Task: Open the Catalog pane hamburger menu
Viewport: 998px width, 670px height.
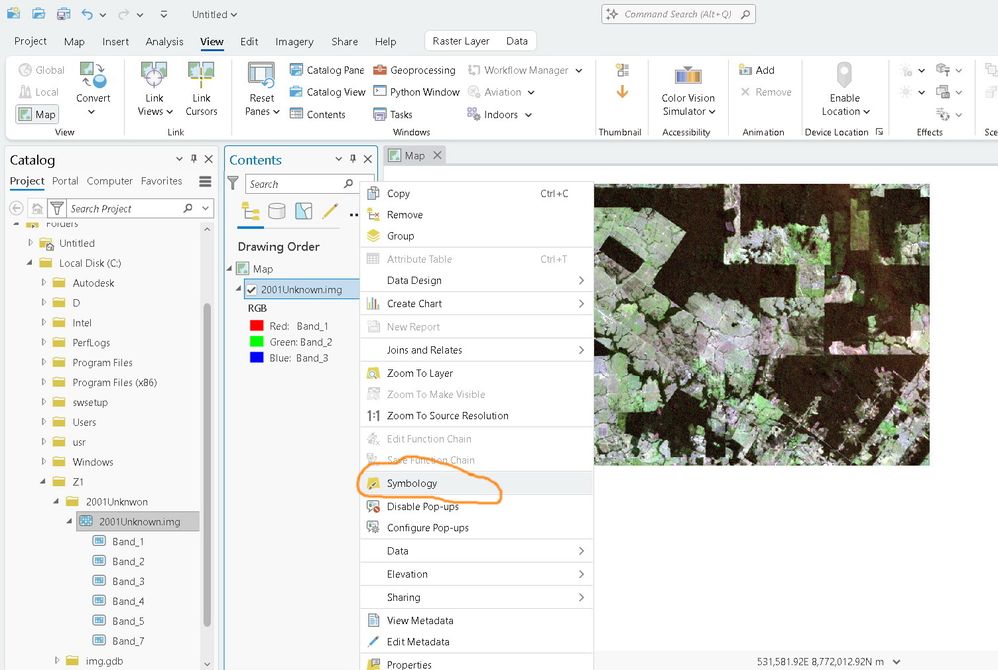Action: click(x=205, y=181)
